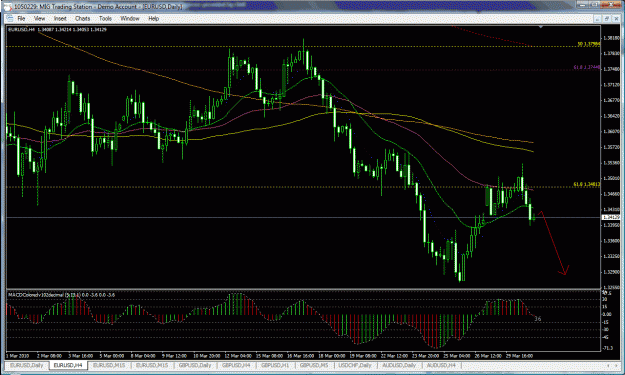Click the MIG Trading Station title bar icon
Screen dimensions: 625x375
8,6
